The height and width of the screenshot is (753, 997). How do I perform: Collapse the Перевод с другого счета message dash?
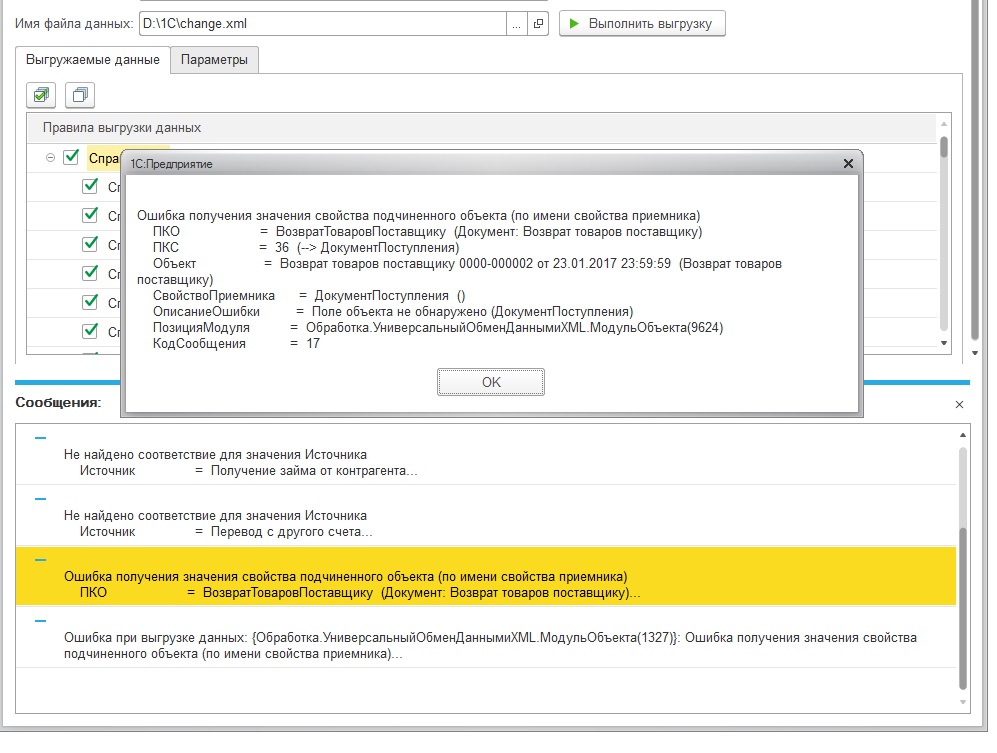pyautogui.click(x=41, y=499)
